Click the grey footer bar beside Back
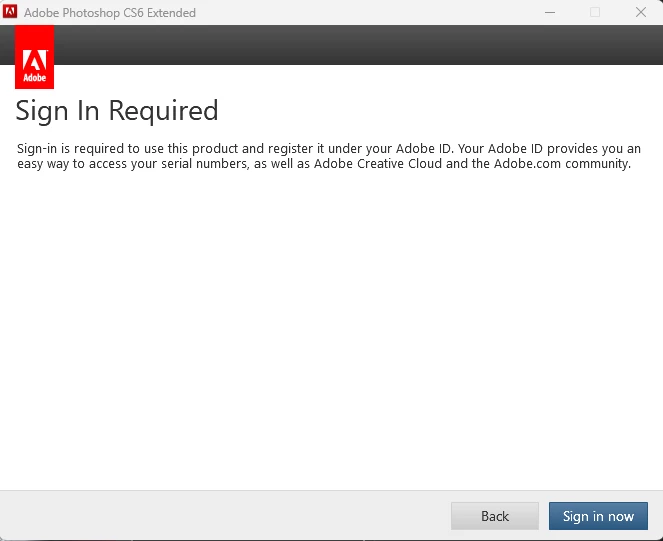Image resolution: width=663 pixels, height=541 pixels. (224, 516)
